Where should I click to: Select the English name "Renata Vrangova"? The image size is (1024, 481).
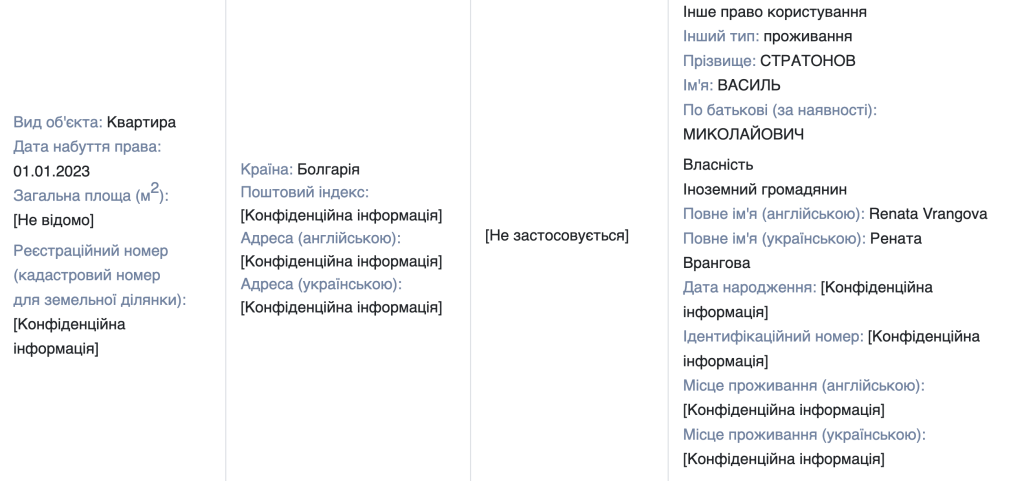(928, 213)
